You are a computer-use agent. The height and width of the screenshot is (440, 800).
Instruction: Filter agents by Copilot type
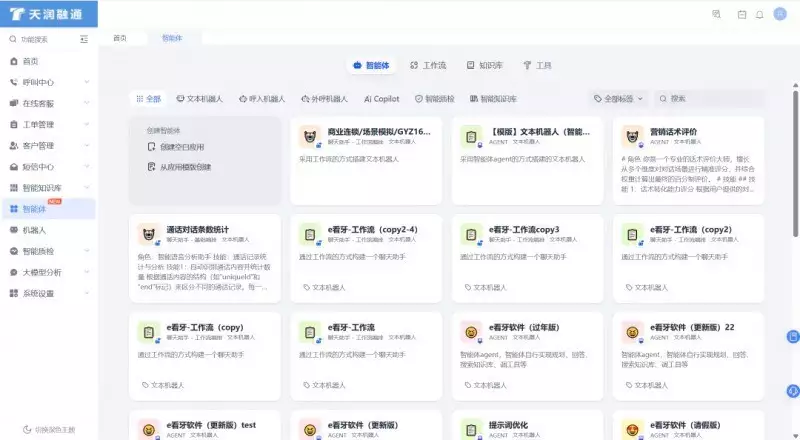tap(381, 99)
